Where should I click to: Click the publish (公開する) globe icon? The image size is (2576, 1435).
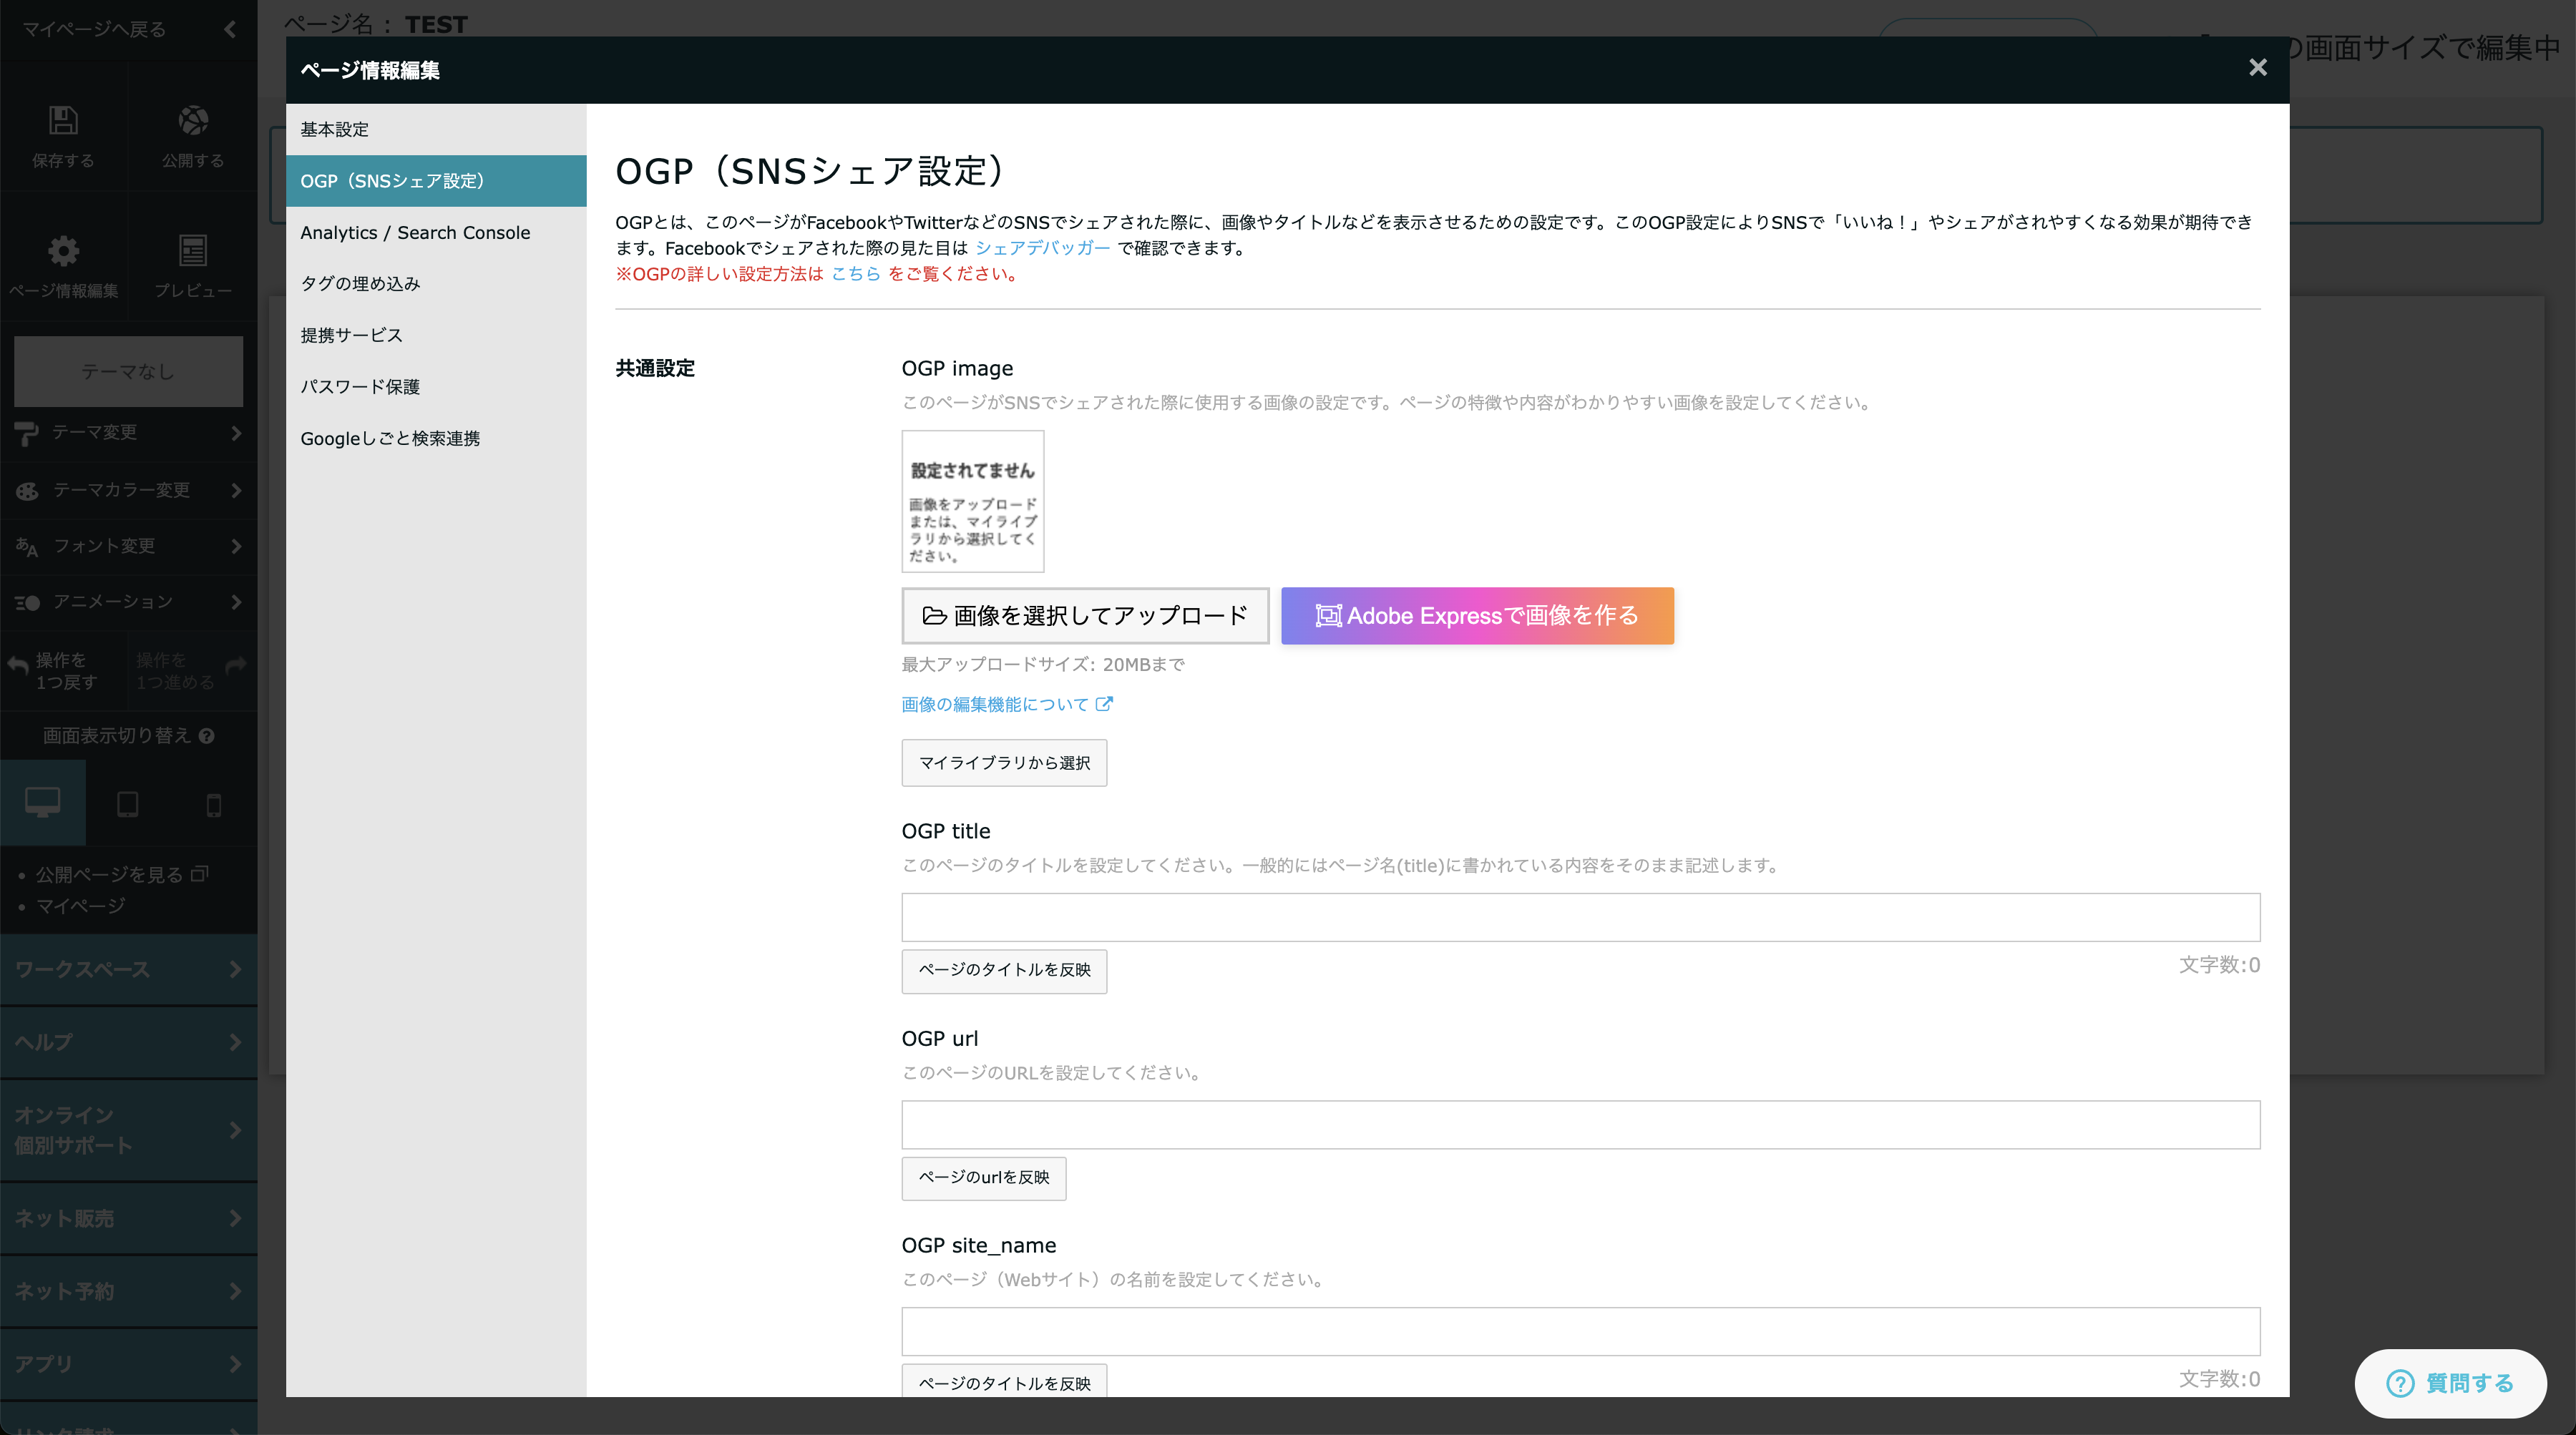pyautogui.click(x=193, y=121)
